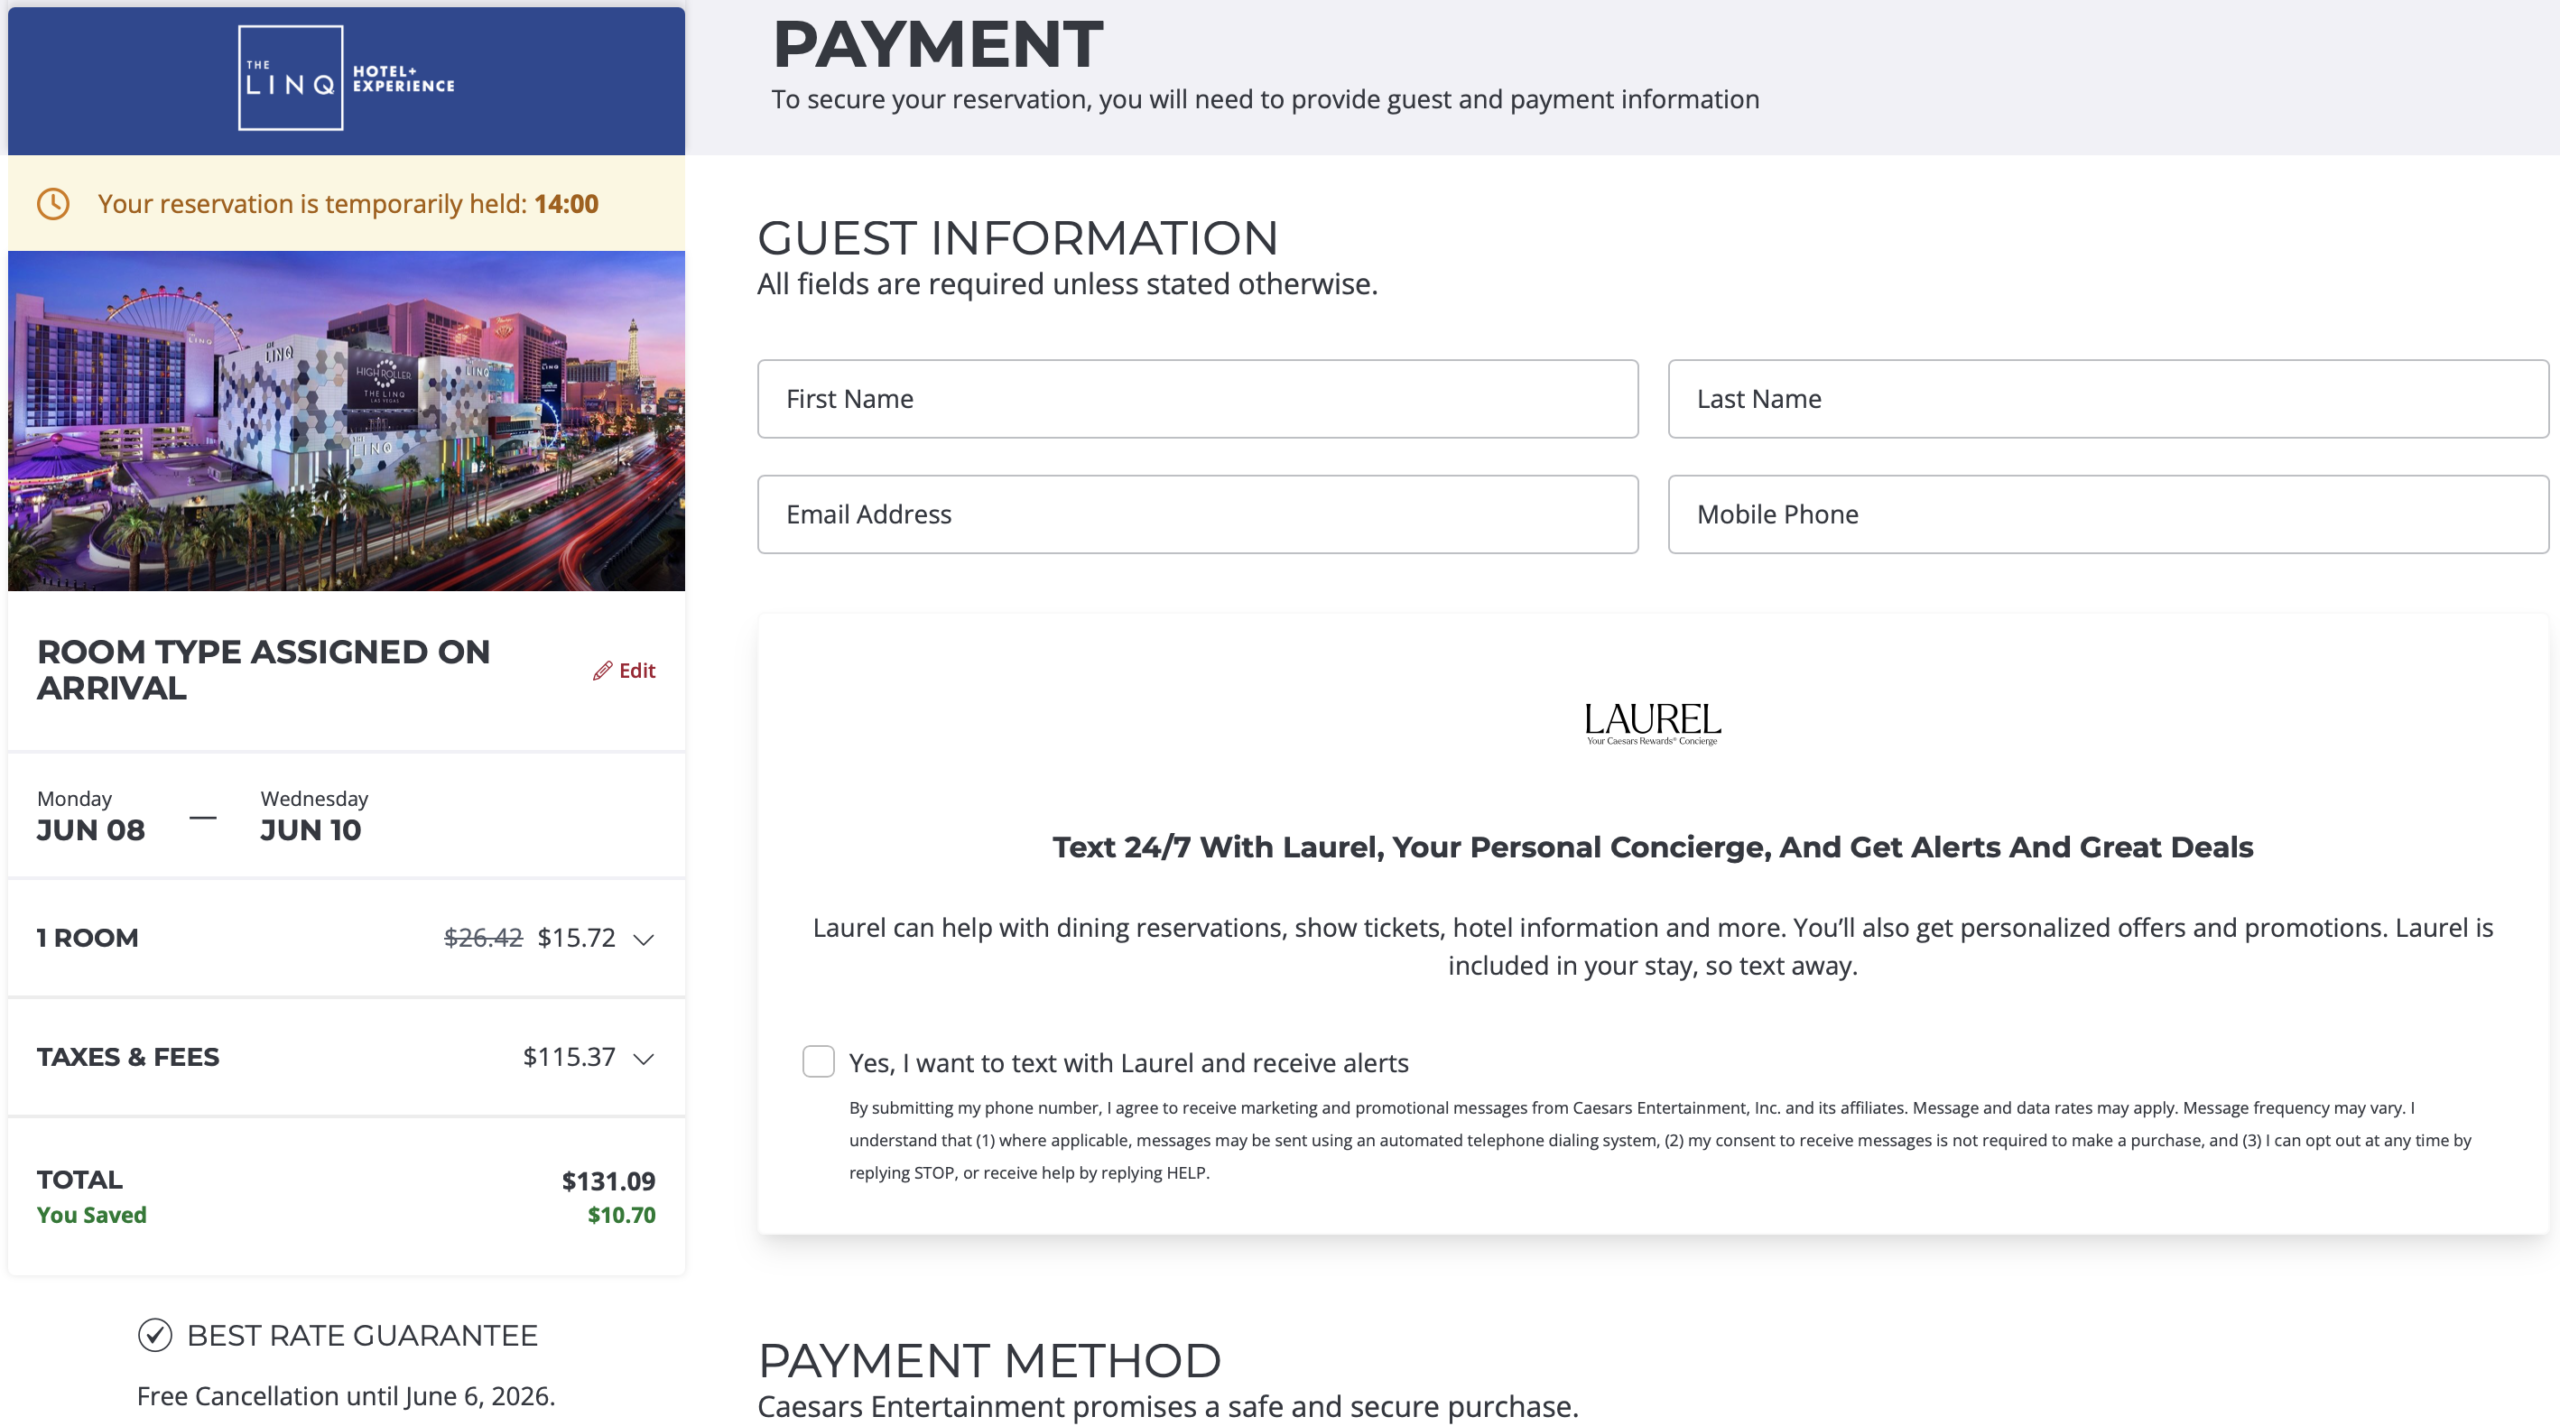Click the Best Rate Guarantee checkmark icon
This screenshot has width=2560, height=1426.
point(155,1335)
